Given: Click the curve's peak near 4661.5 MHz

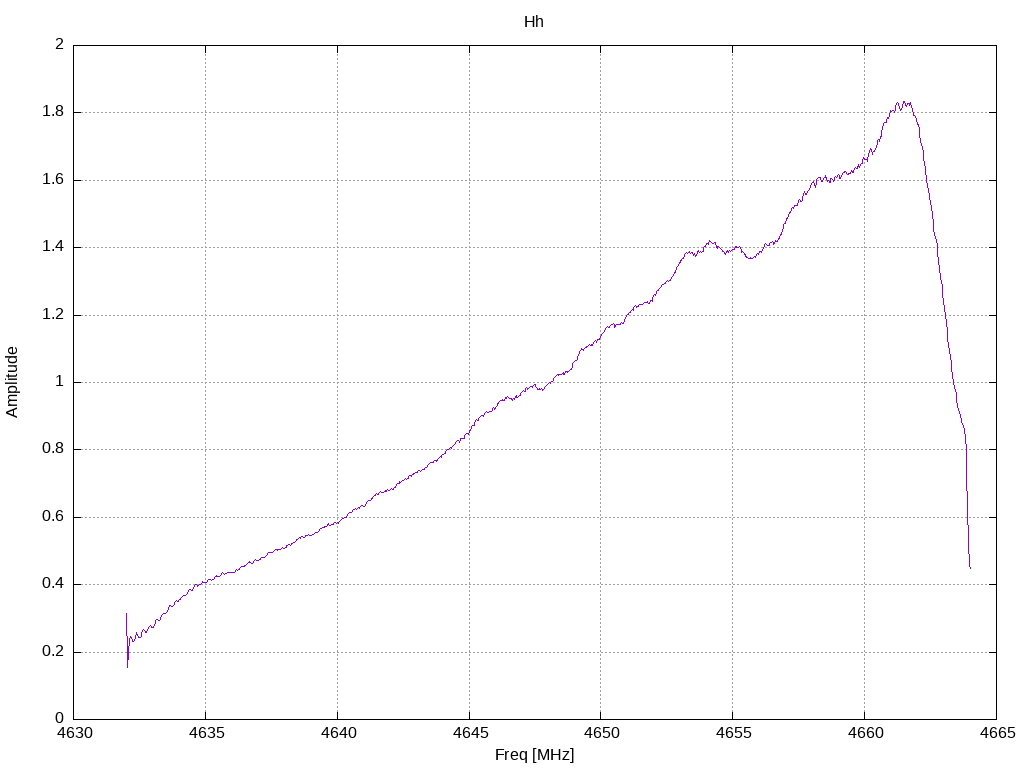Looking at the screenshot, I should click(904, 103).
